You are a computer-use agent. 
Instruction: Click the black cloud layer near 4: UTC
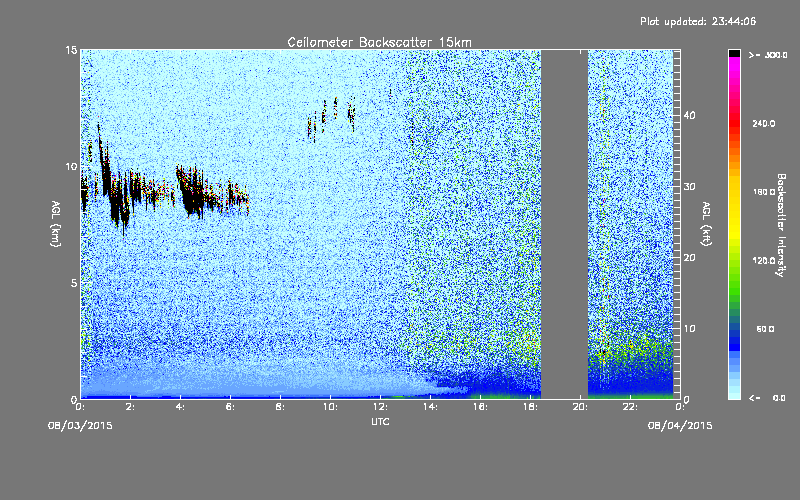[191, 193]
